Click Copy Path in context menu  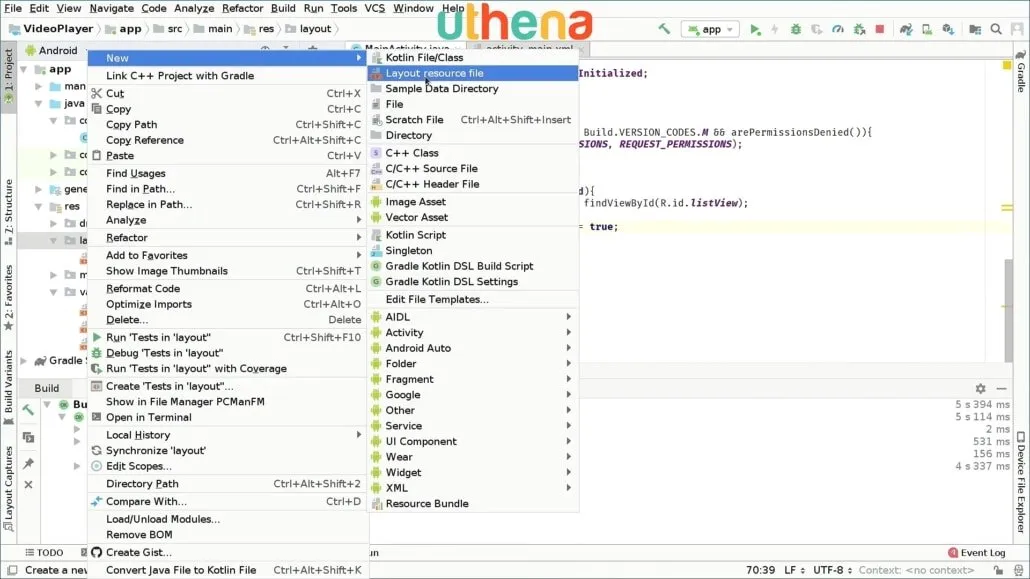tap(227, 125)
